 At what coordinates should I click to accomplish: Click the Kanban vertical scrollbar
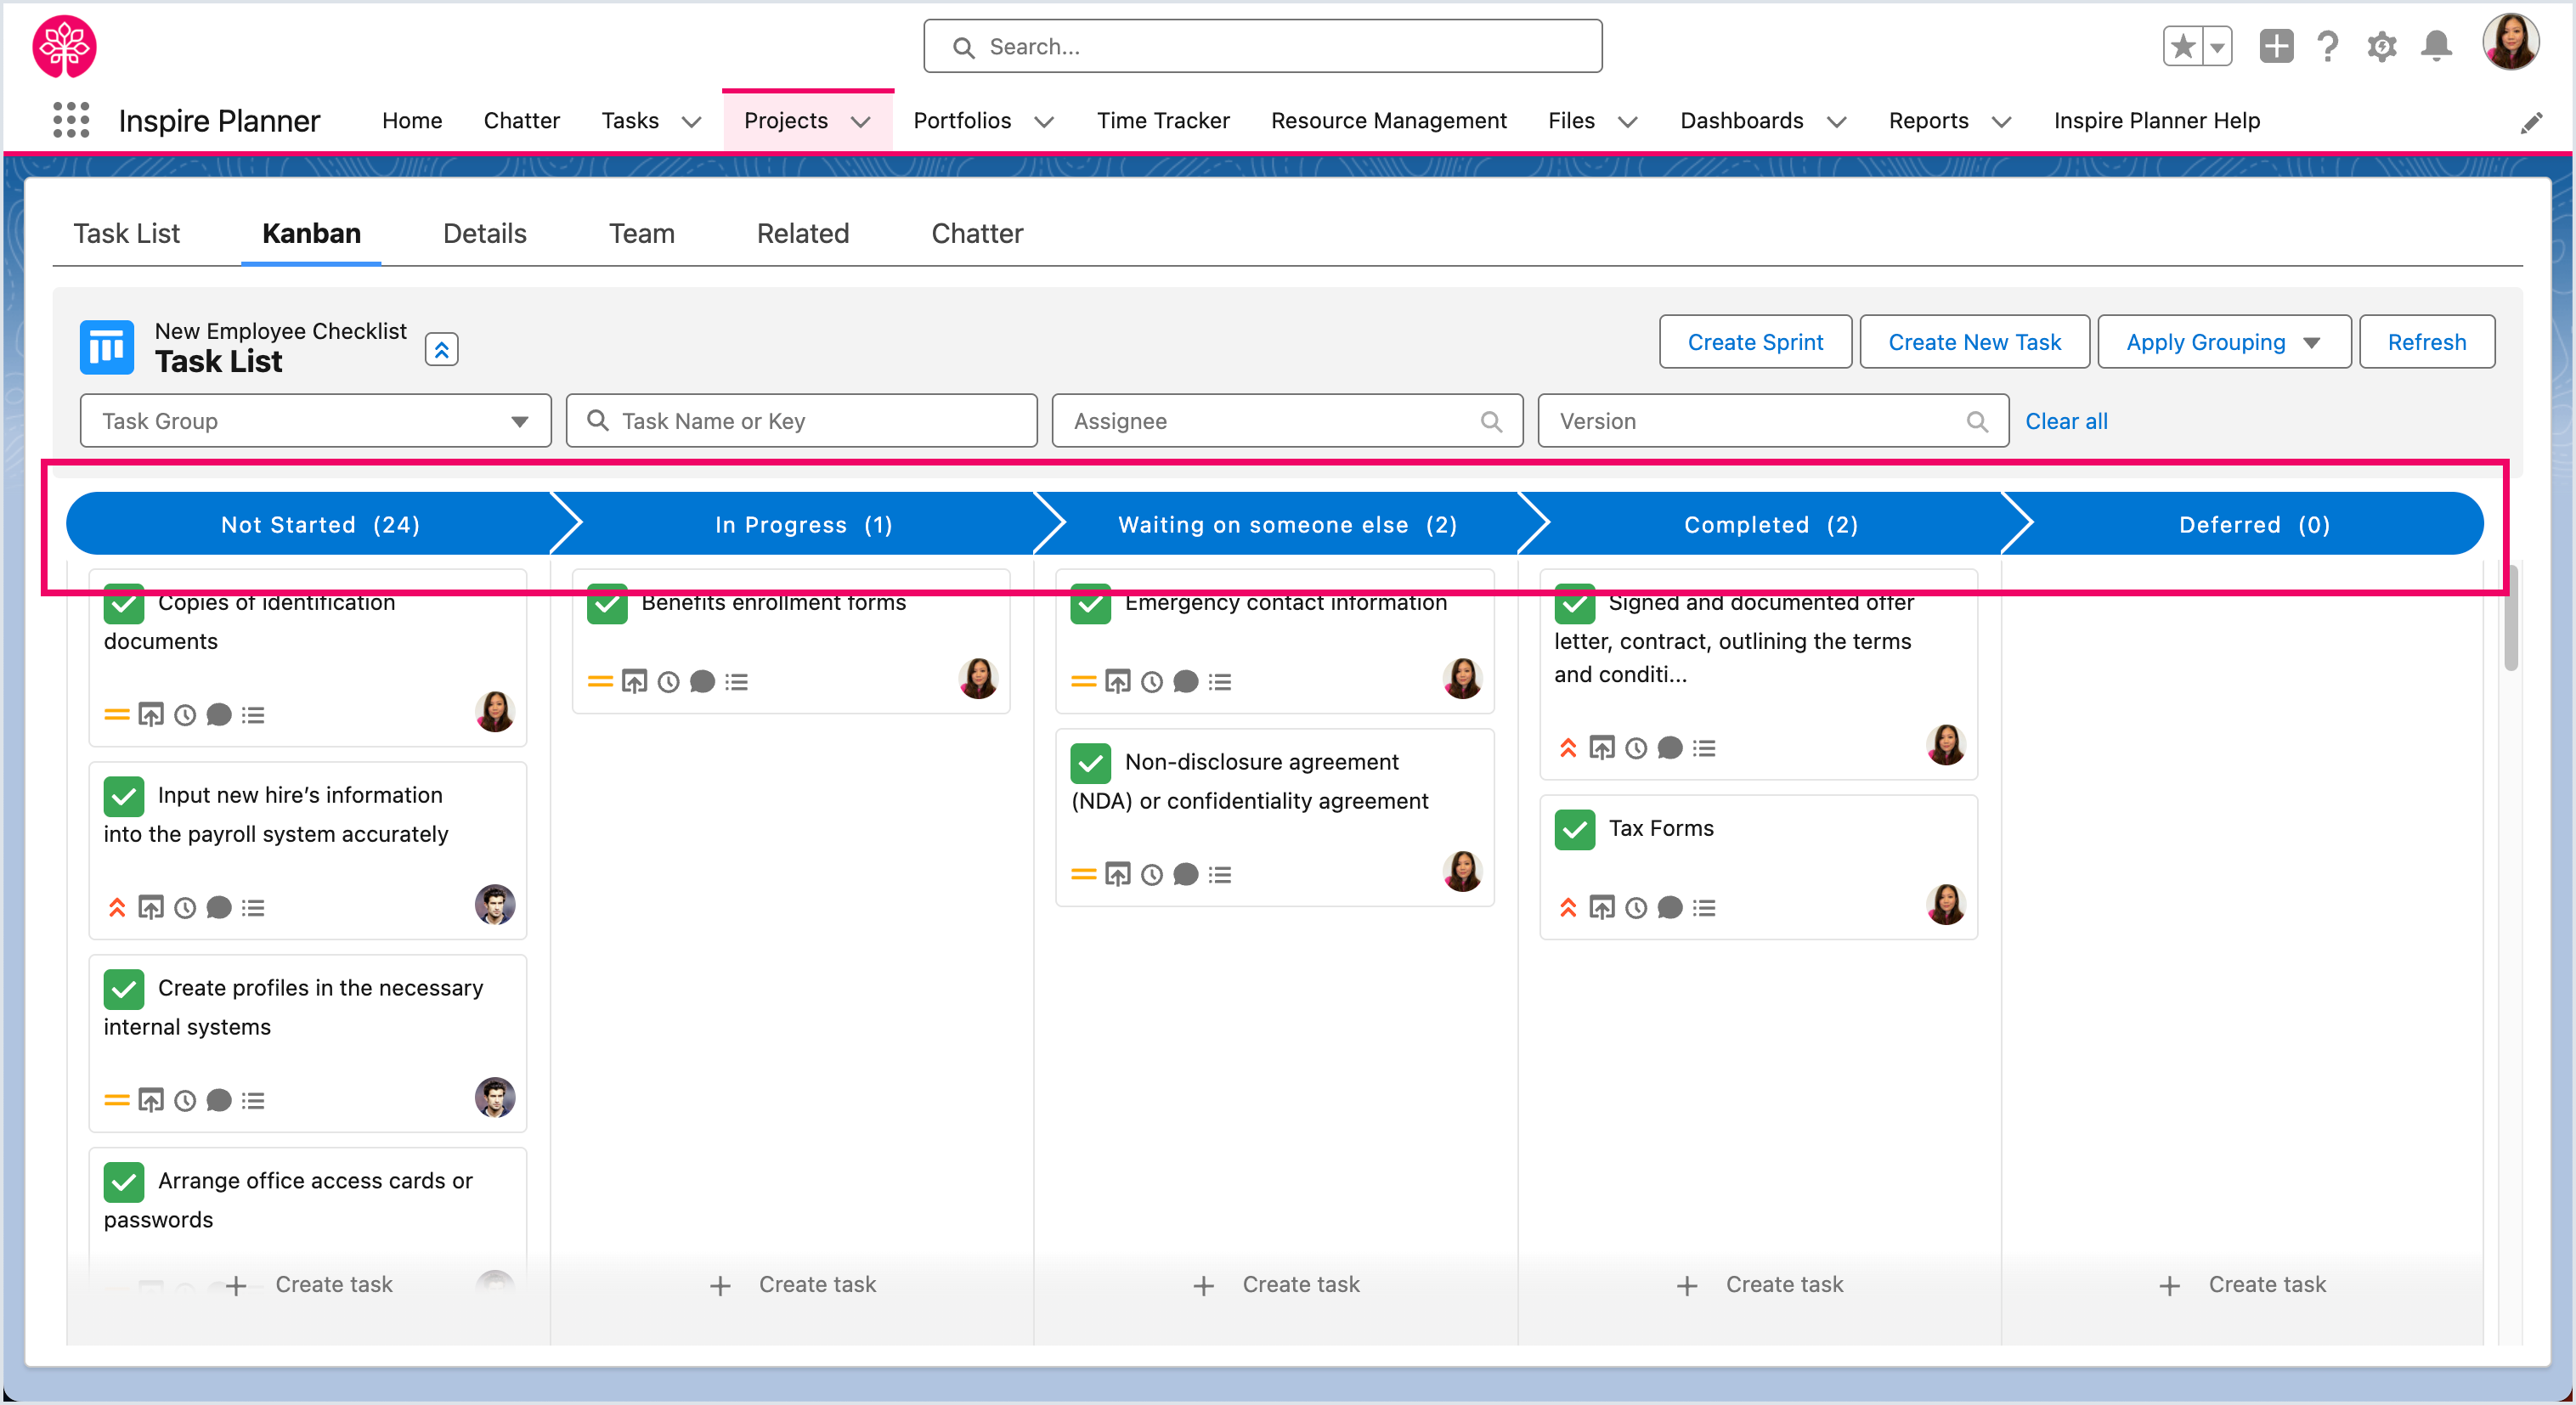2511,620
